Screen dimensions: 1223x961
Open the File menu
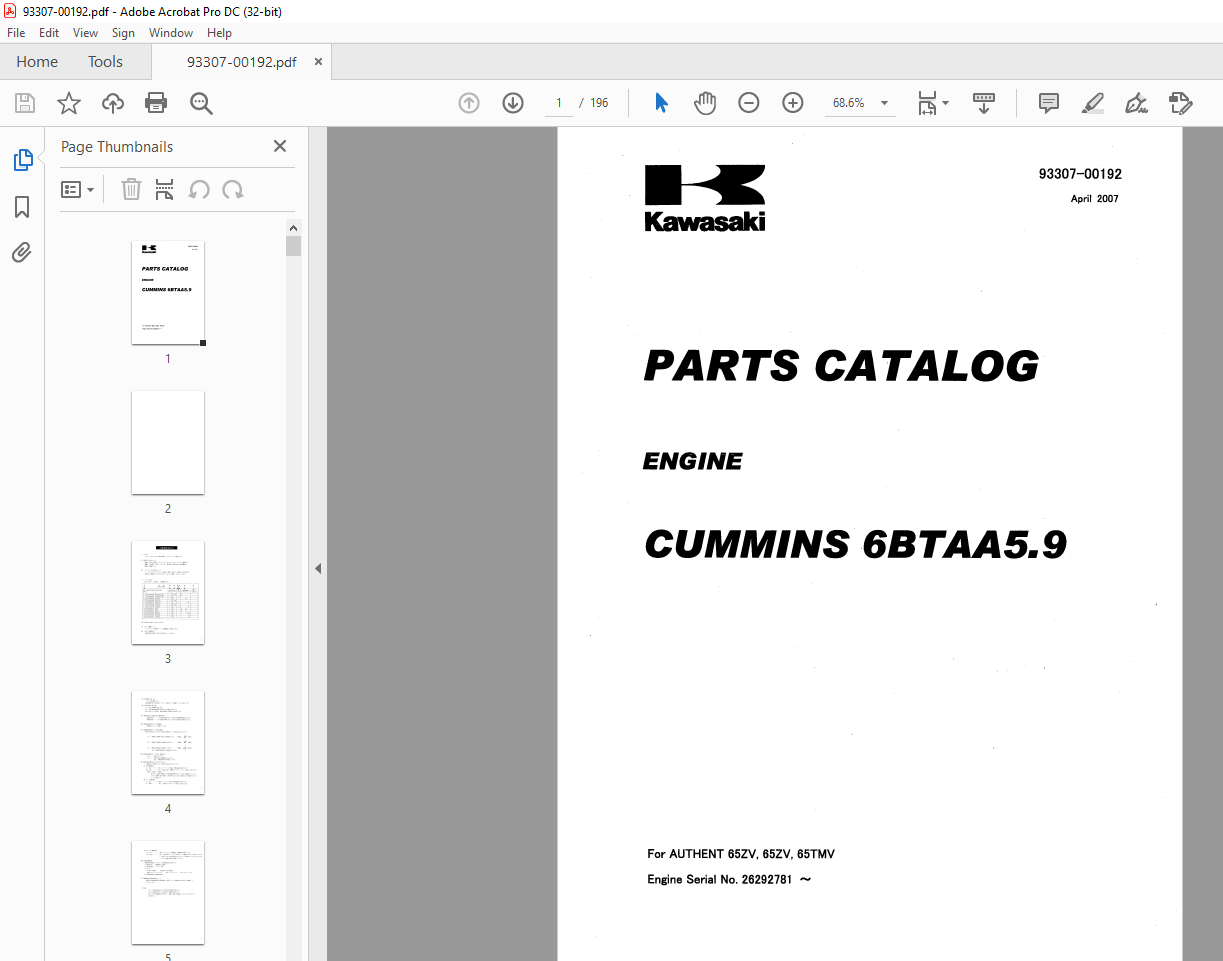pos(16,33)
